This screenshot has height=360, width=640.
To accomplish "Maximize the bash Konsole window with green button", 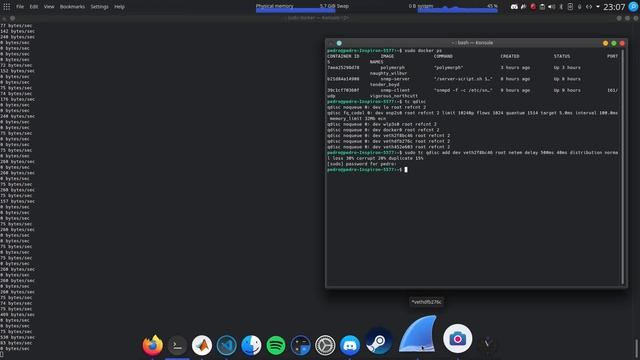I will coord(614,43).
